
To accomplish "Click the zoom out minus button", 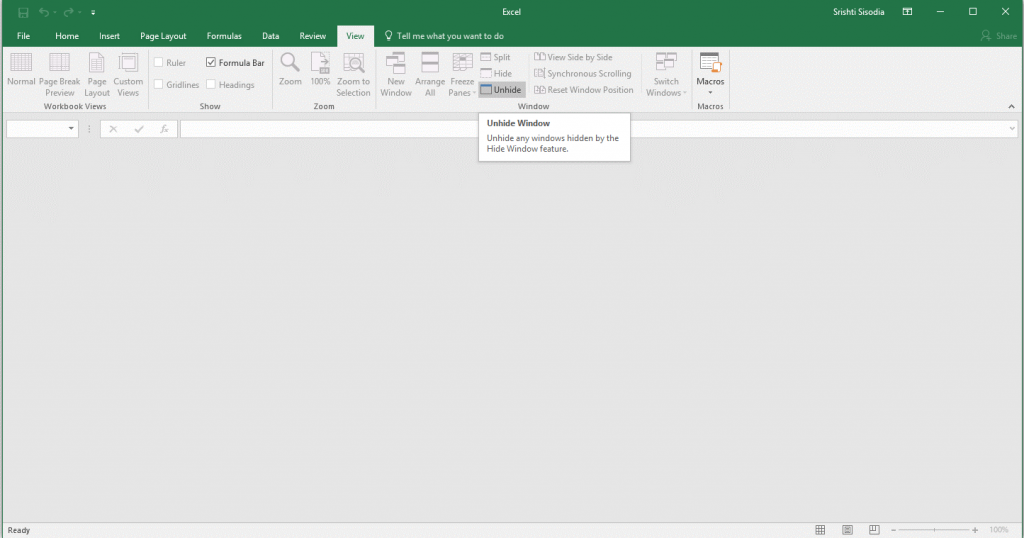I will pyautogui.click(x=893, y=530).
